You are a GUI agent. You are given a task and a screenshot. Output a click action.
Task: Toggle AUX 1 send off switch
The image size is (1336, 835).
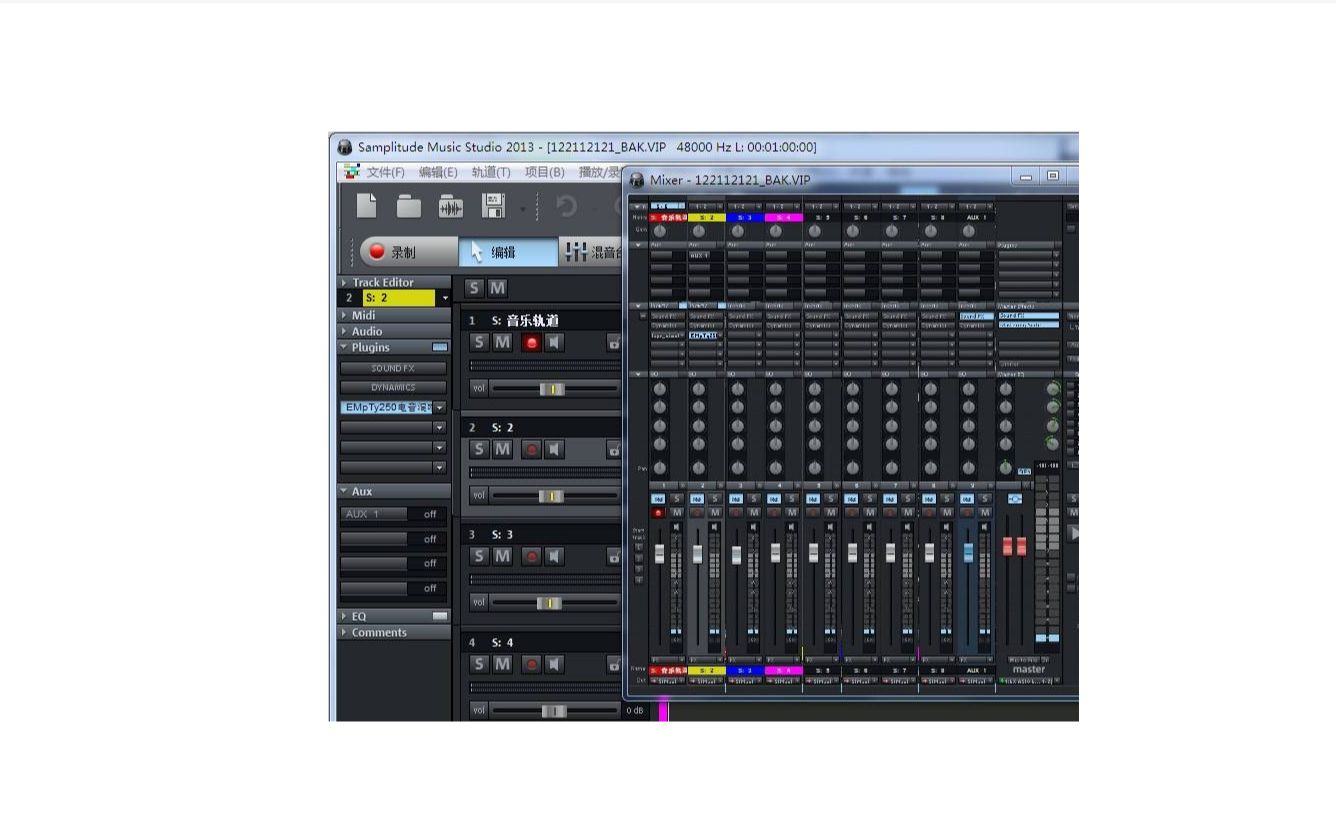point(430,514)
